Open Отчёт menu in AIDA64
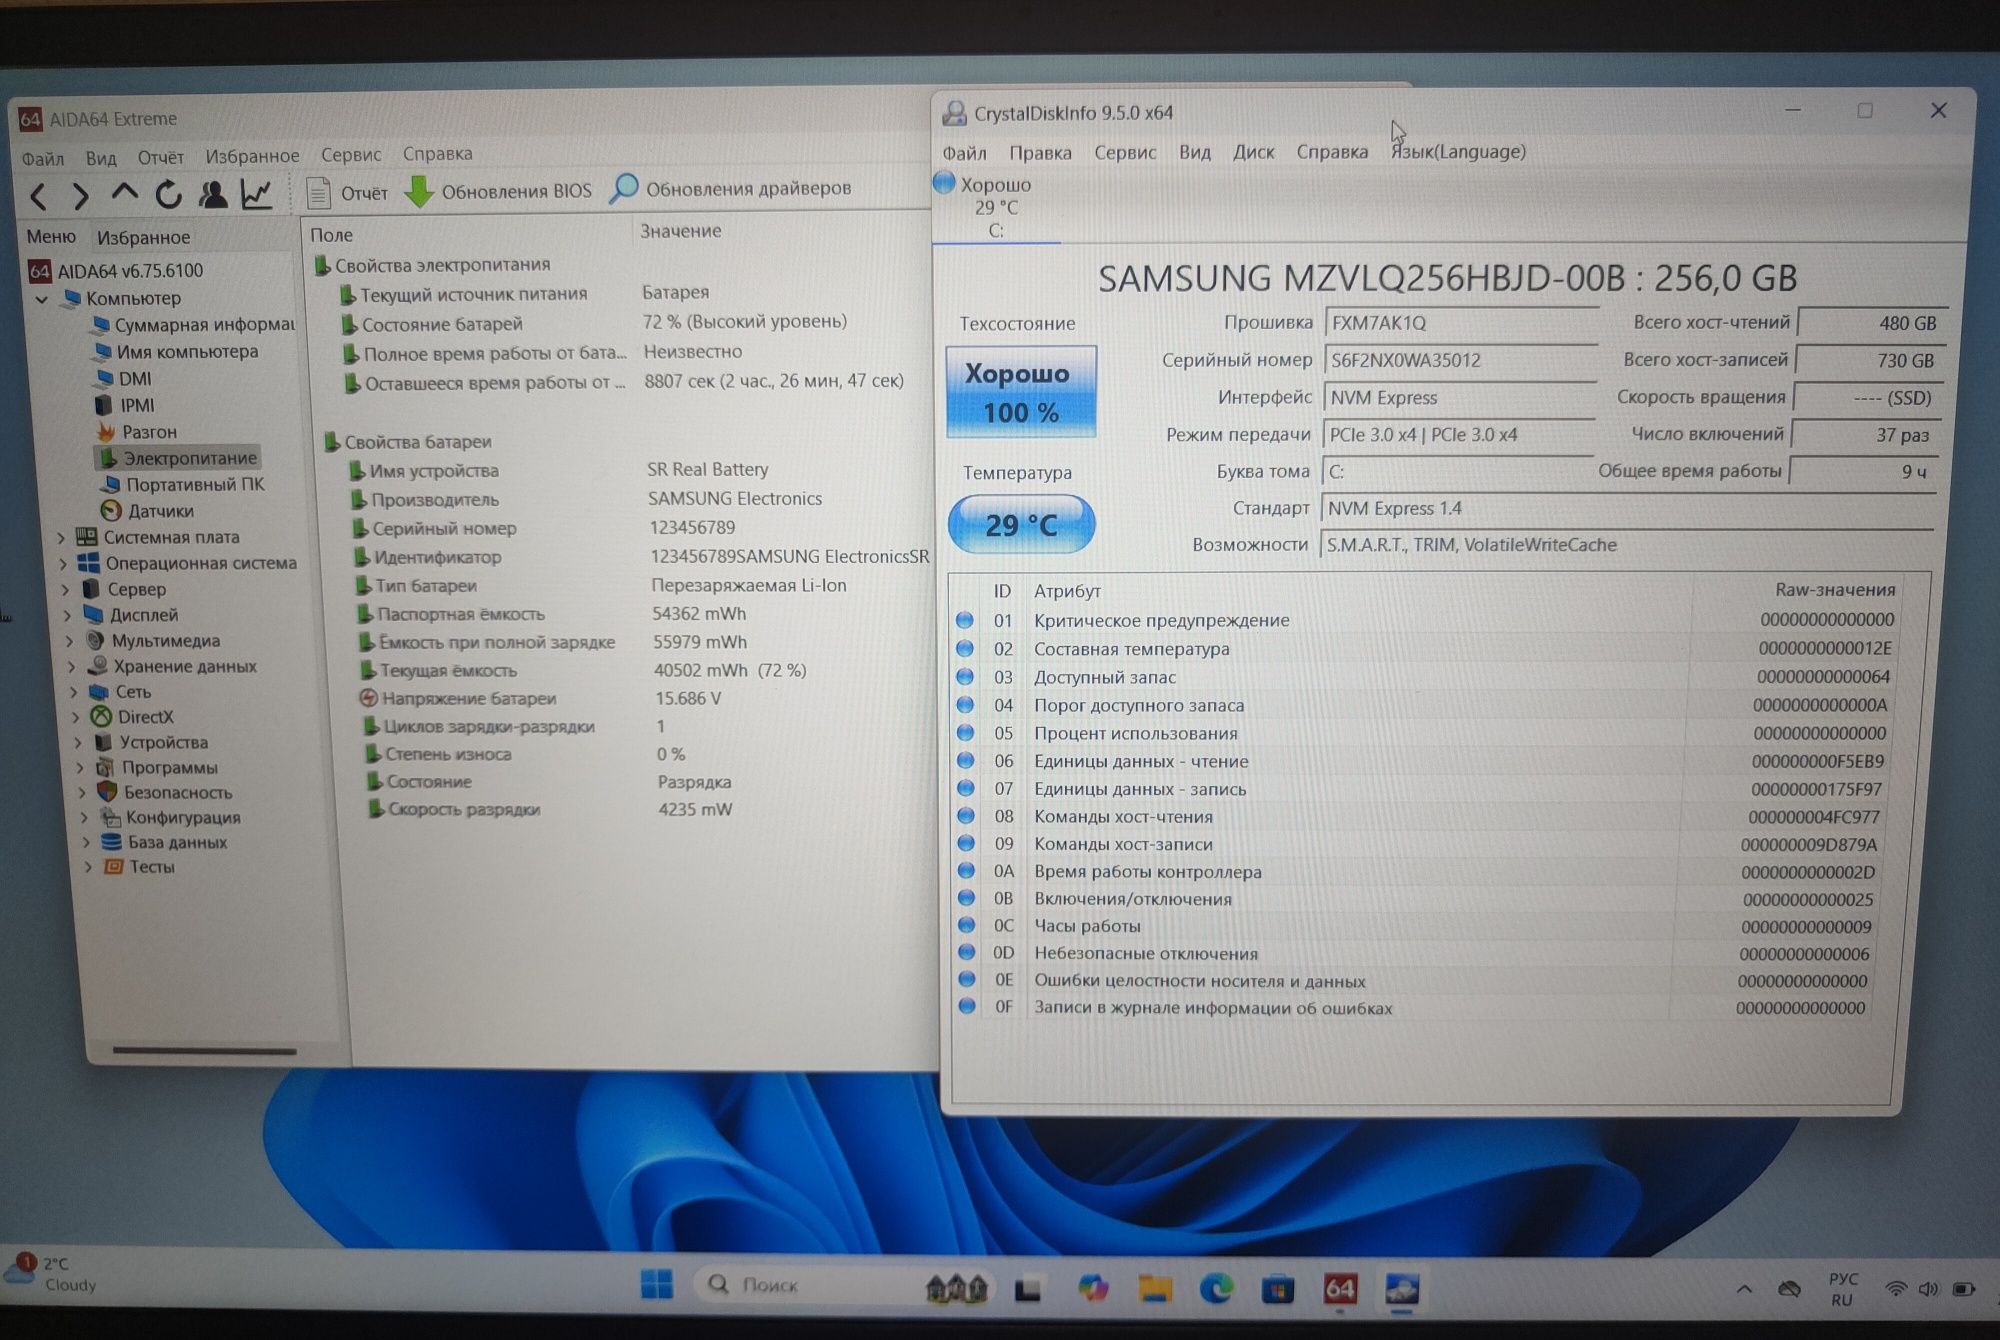The width and height of the screenshot is (2000, 1340). (161, 157)
